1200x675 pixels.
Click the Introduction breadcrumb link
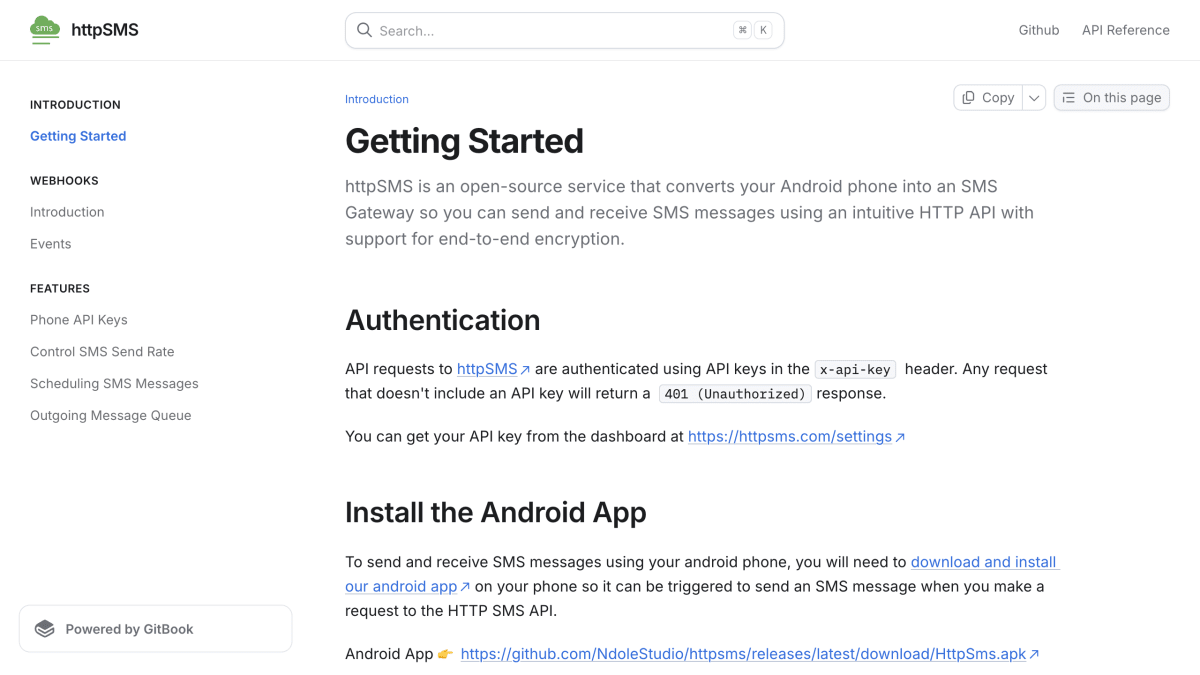tap(377, 99)
